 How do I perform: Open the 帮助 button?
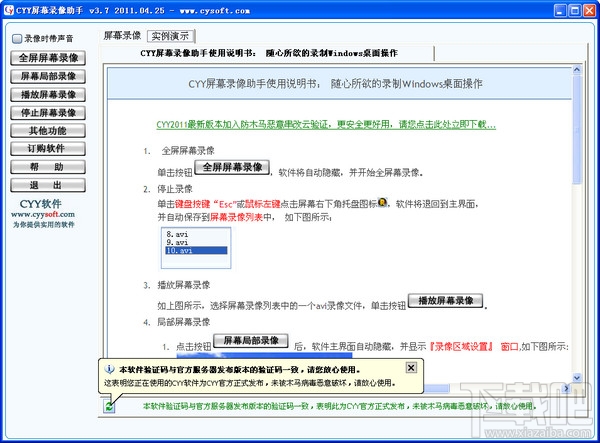point(48,167)
